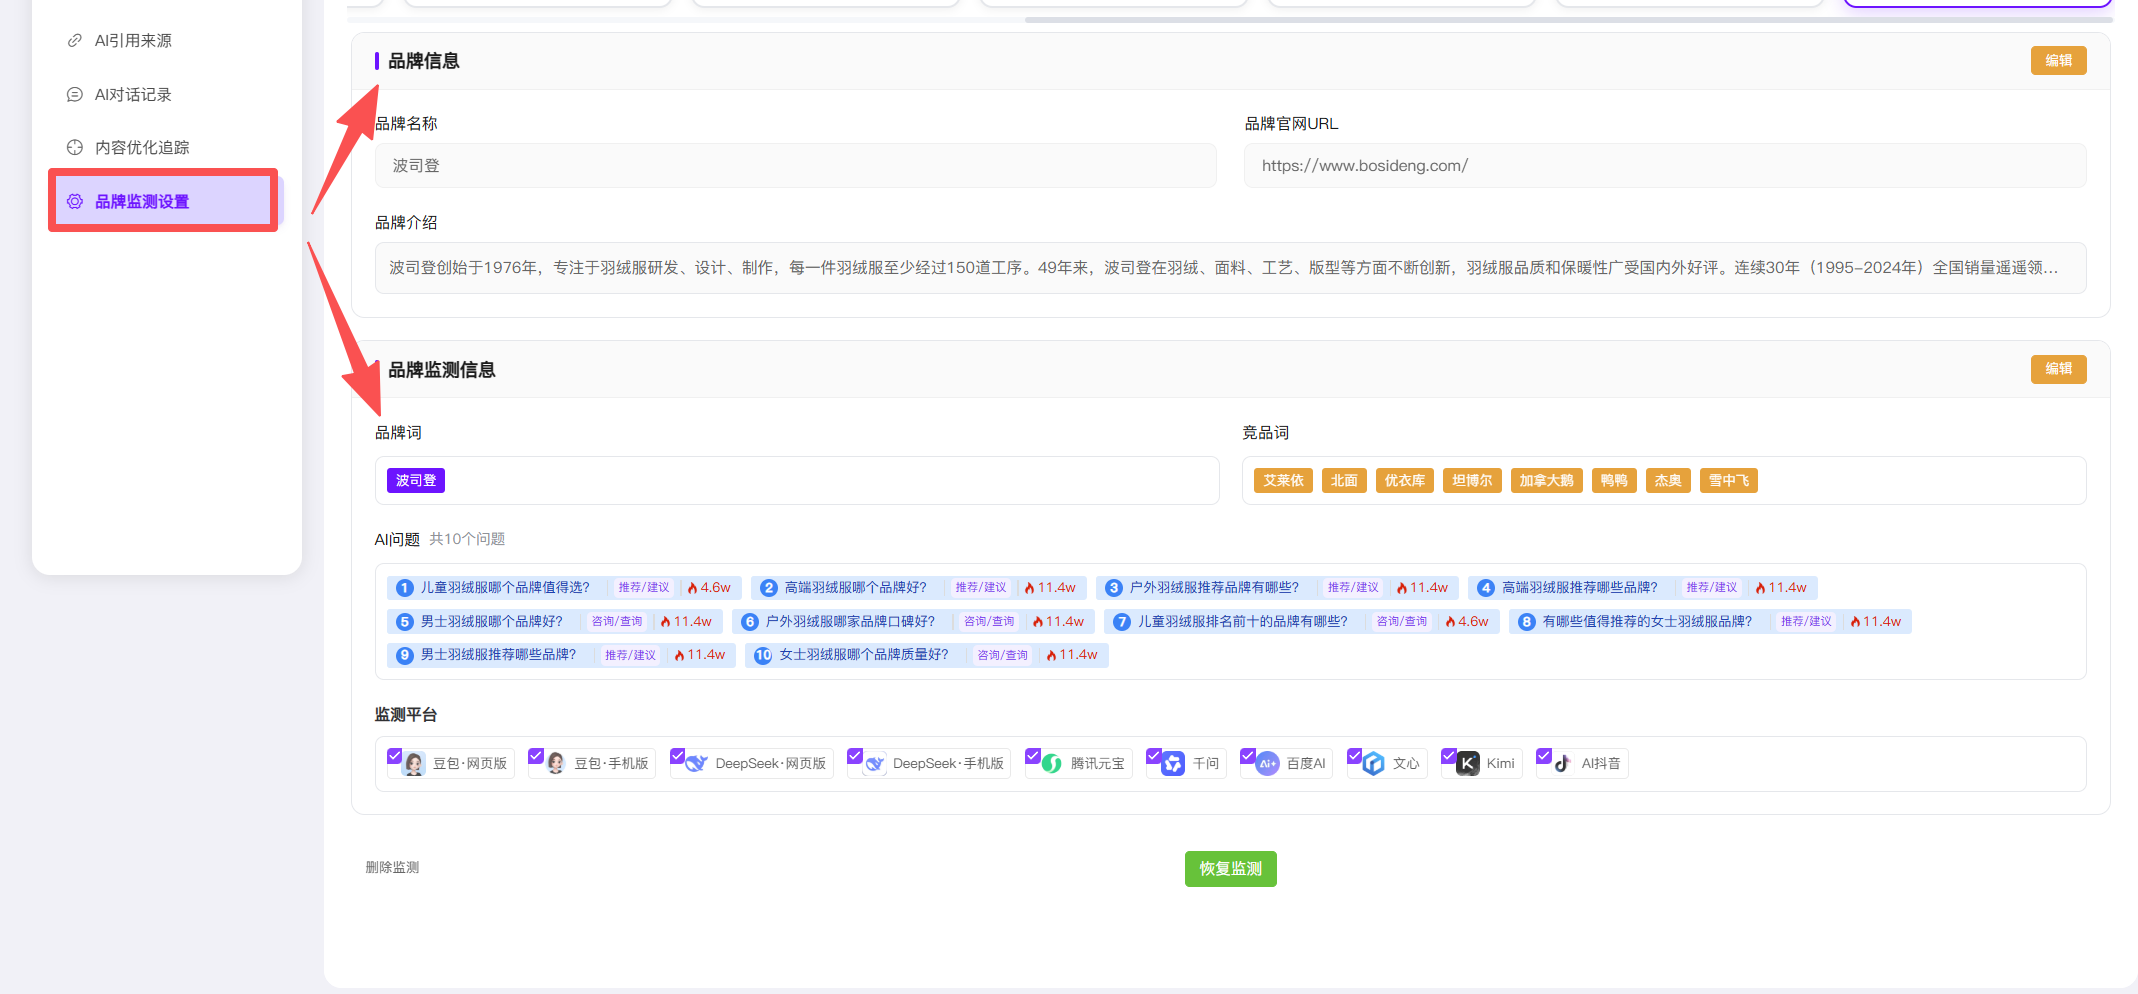This screenshot has width=2138, height=994.
Task: Click the AI抖音 TikTok logo
Action: pyautogui.click(x=1563, y=764)
